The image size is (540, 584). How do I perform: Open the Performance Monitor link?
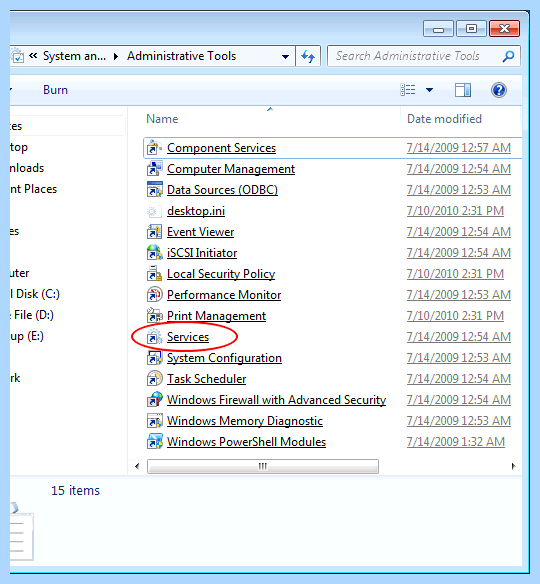[224, 295]
